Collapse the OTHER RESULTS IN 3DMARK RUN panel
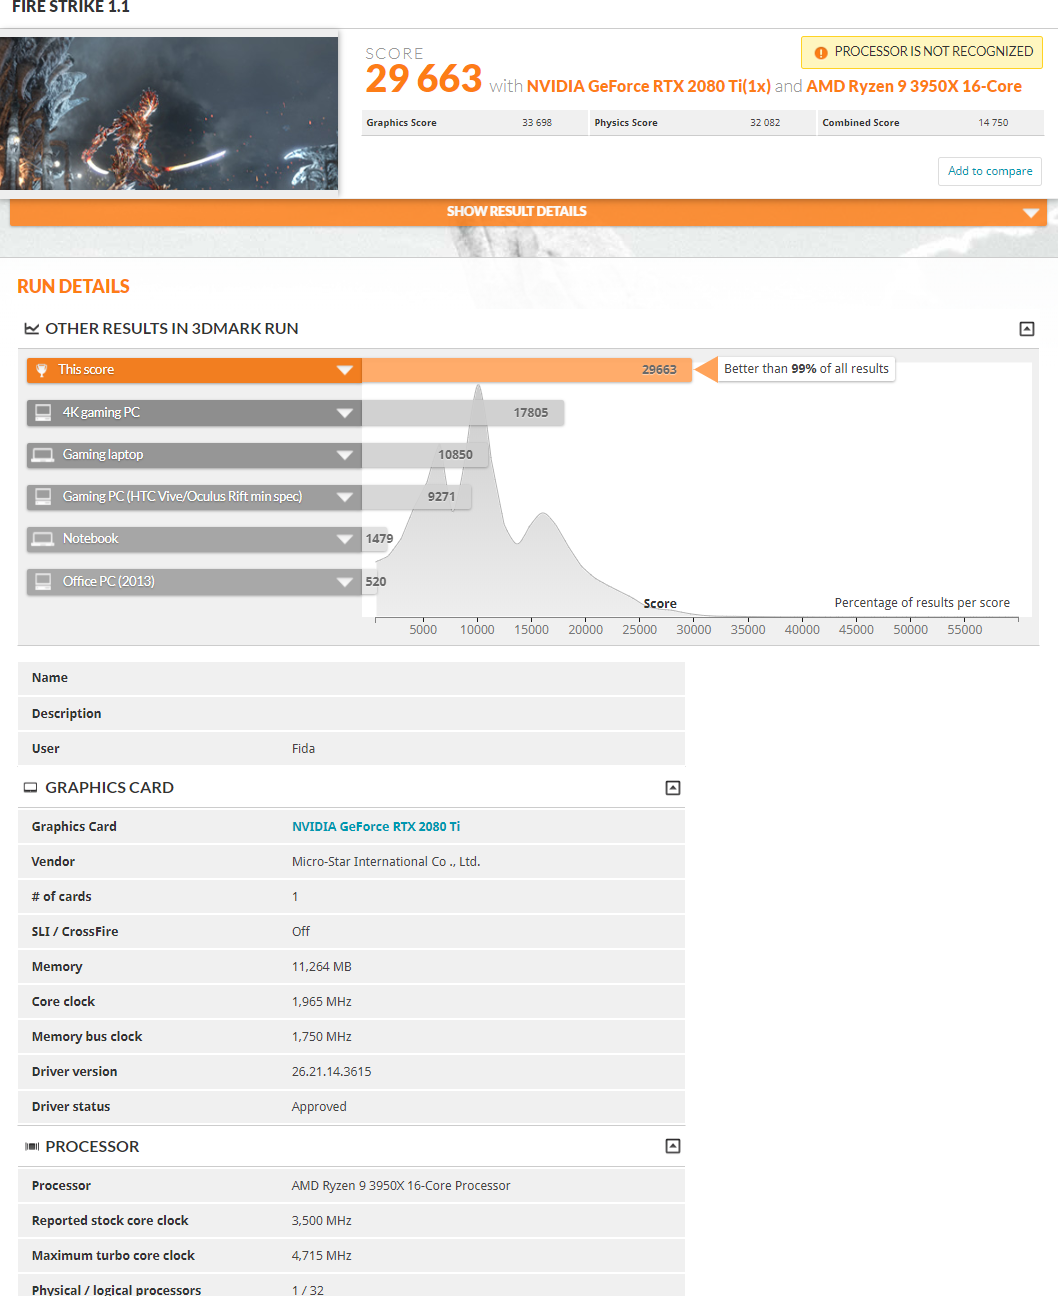 point(1026,328)
